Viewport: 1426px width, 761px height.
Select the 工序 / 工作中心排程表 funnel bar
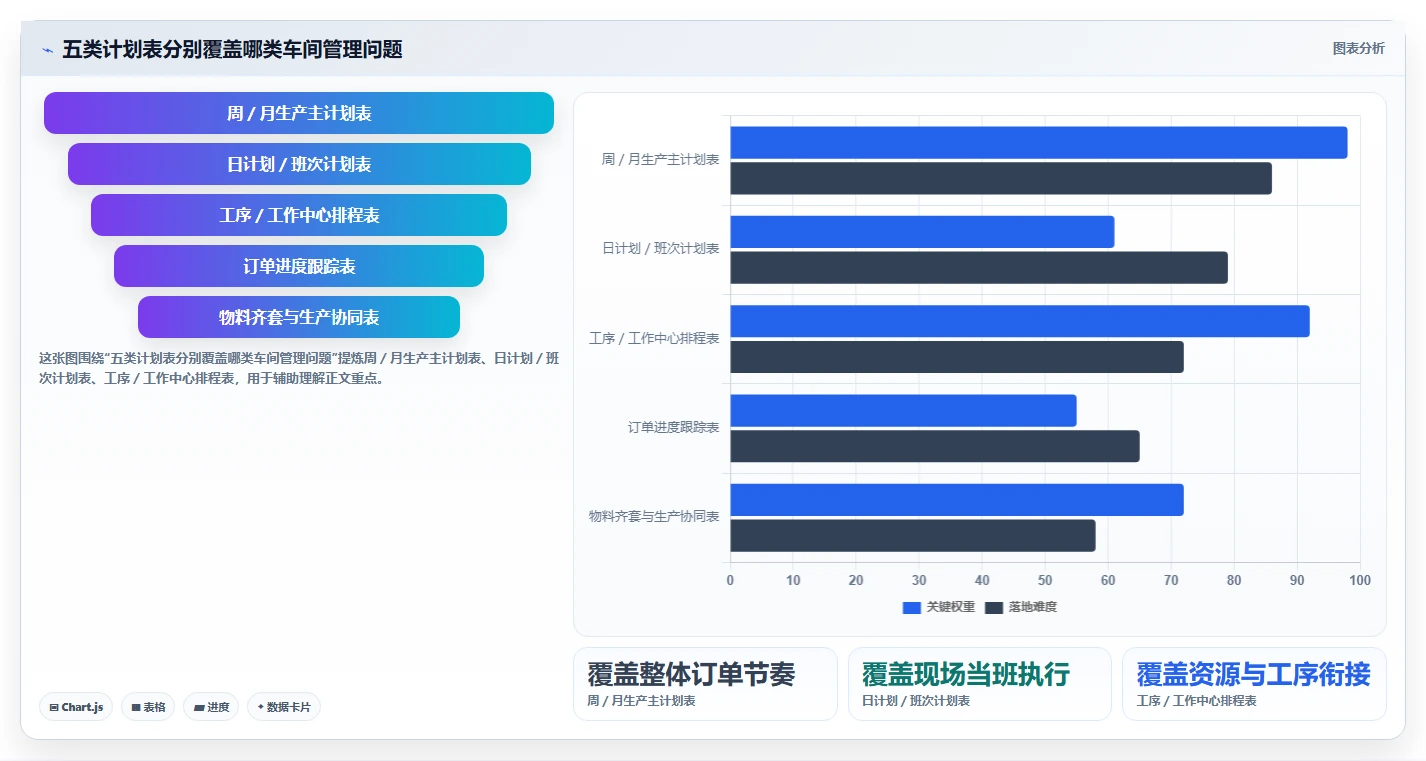(x=299, y=215)
